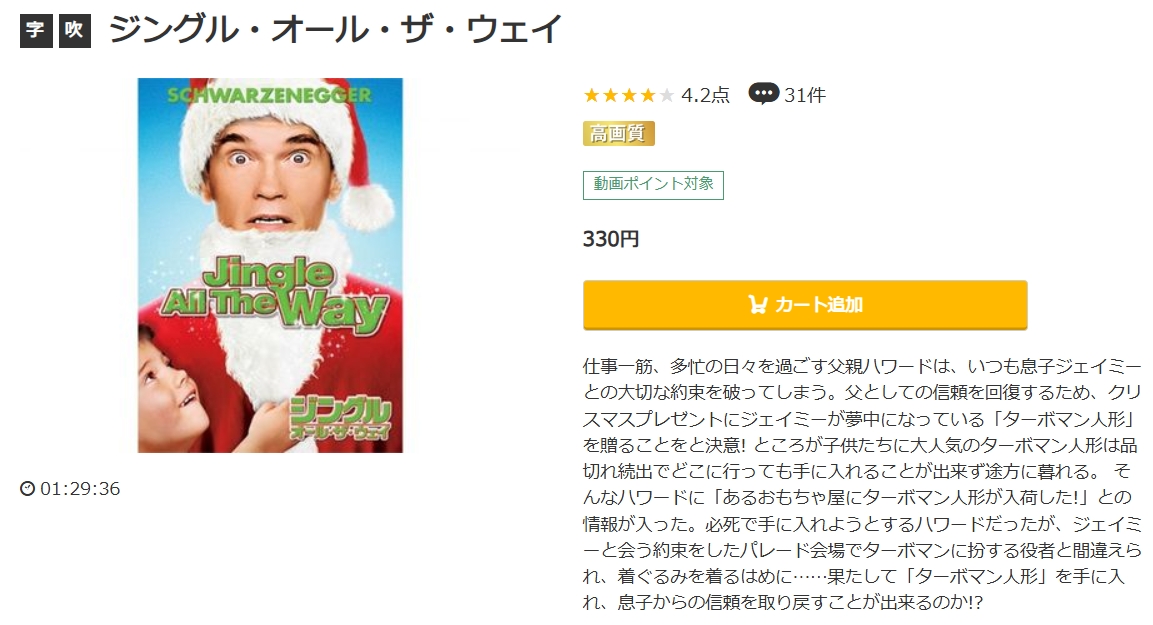Click the 高画質 quality badge
1153x625 pixels.
pos(618,134)
